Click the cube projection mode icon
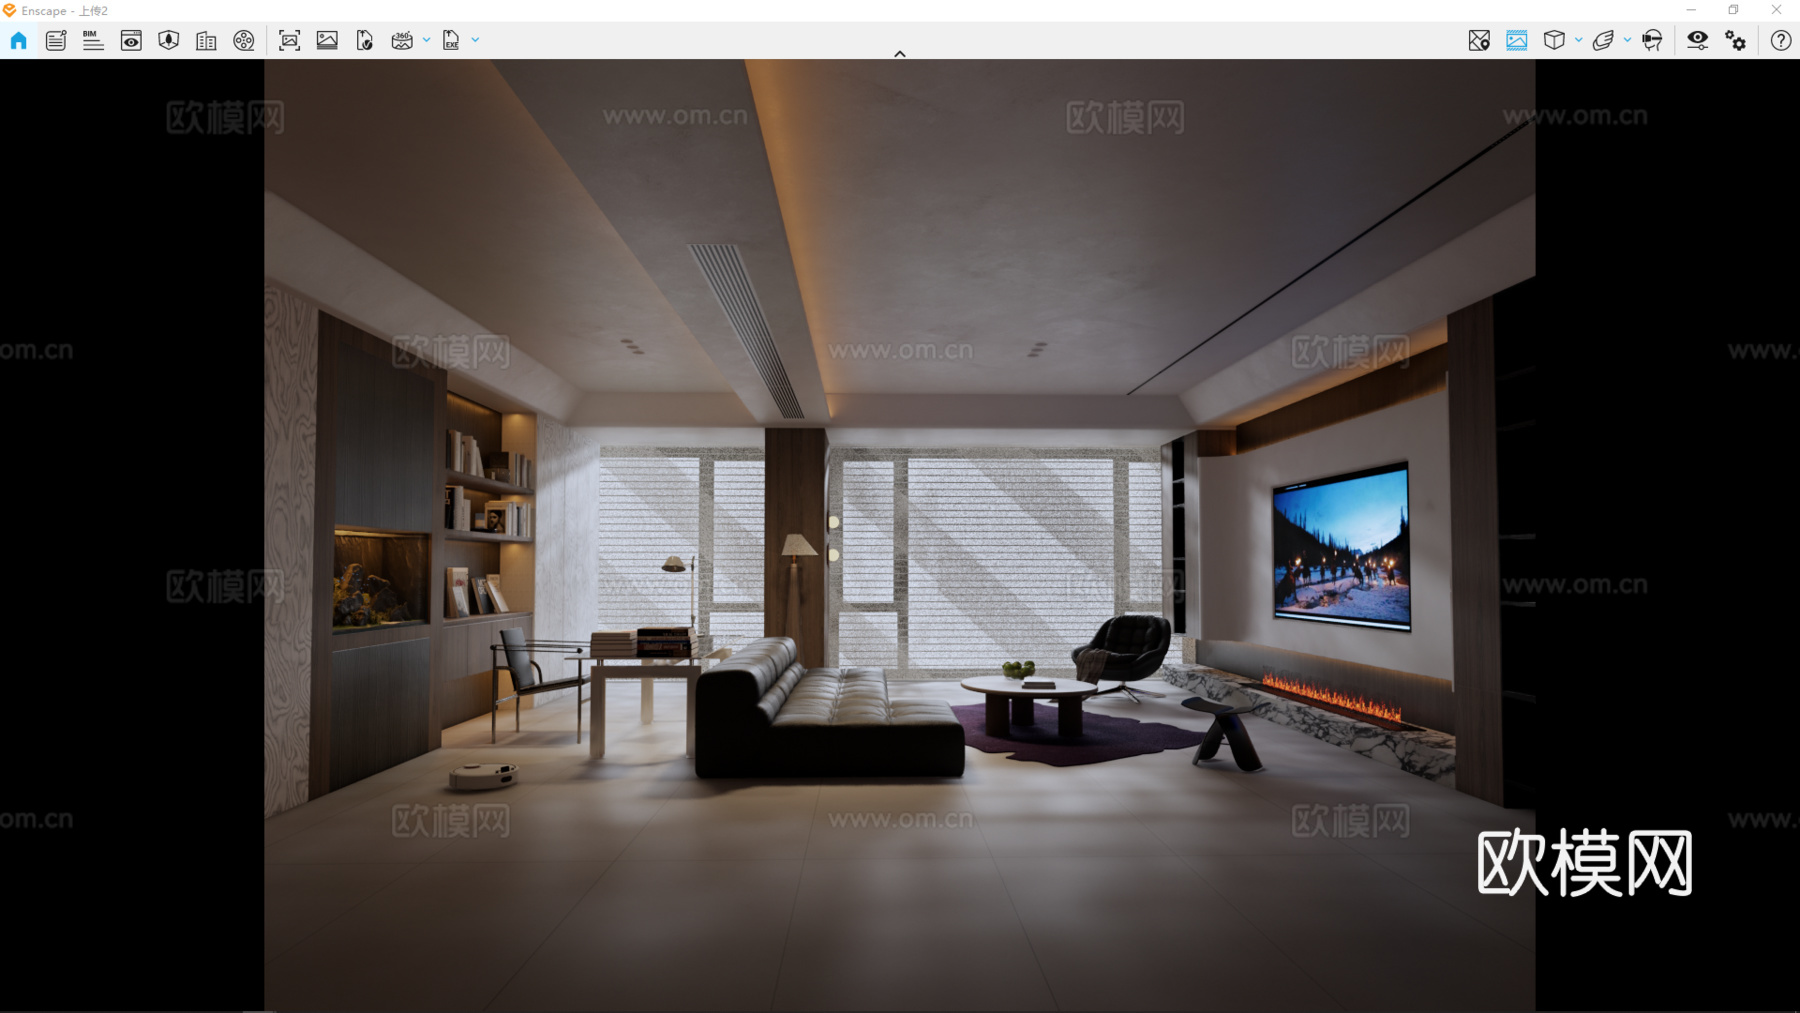Image resolution: width=1800 pixels, height=1013 pixels. pyautogui.click(x=1554, y=40)
